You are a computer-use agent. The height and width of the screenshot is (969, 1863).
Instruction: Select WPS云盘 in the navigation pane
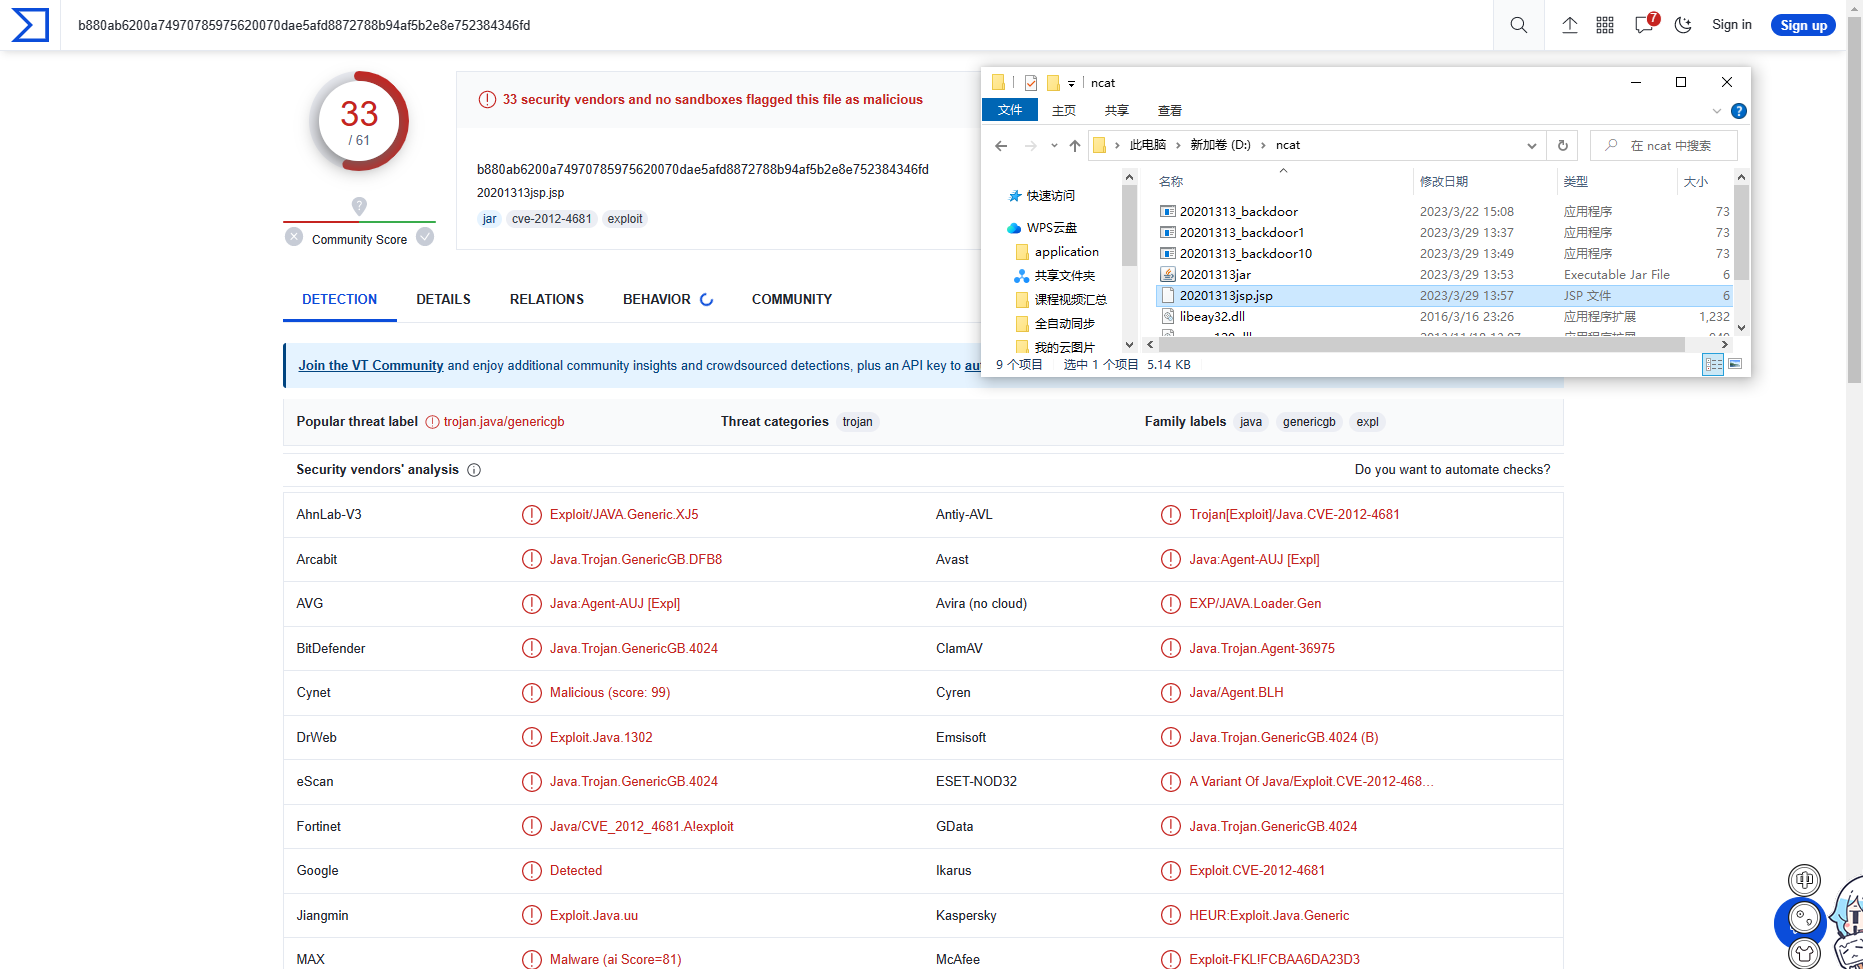(x=1051, y=228)
